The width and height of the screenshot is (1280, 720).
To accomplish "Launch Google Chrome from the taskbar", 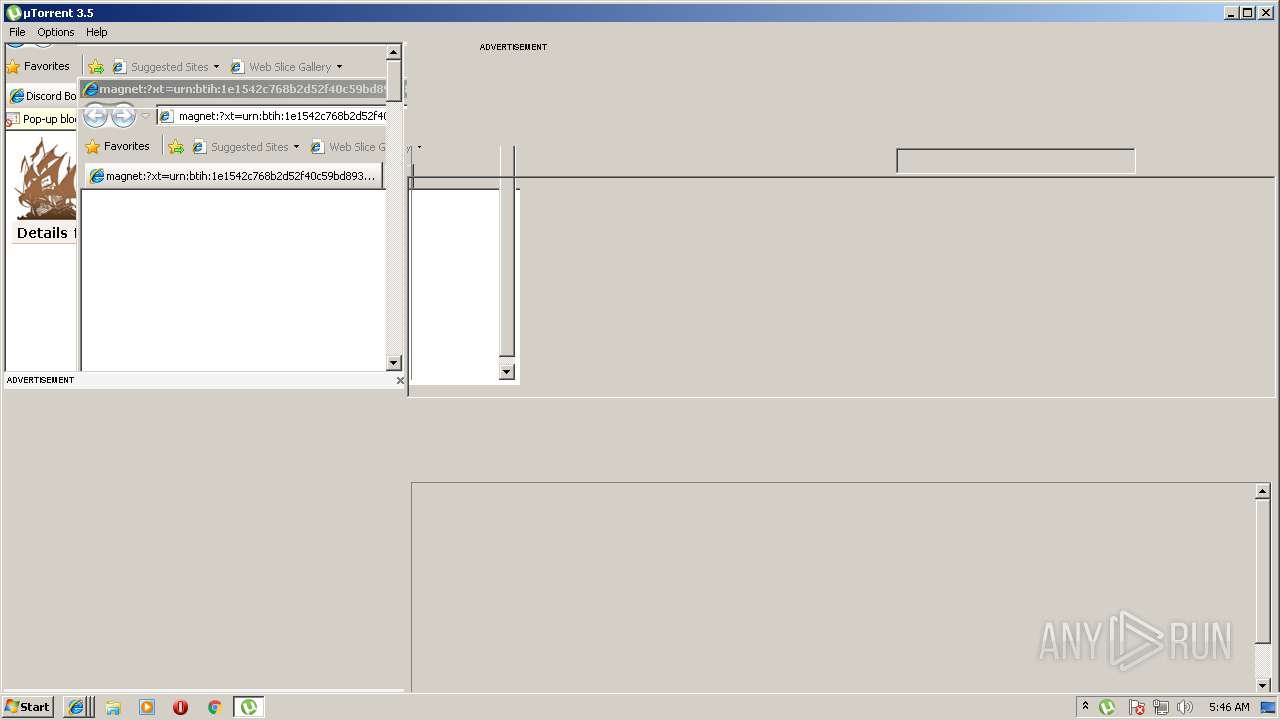I will tap(214, 707).
